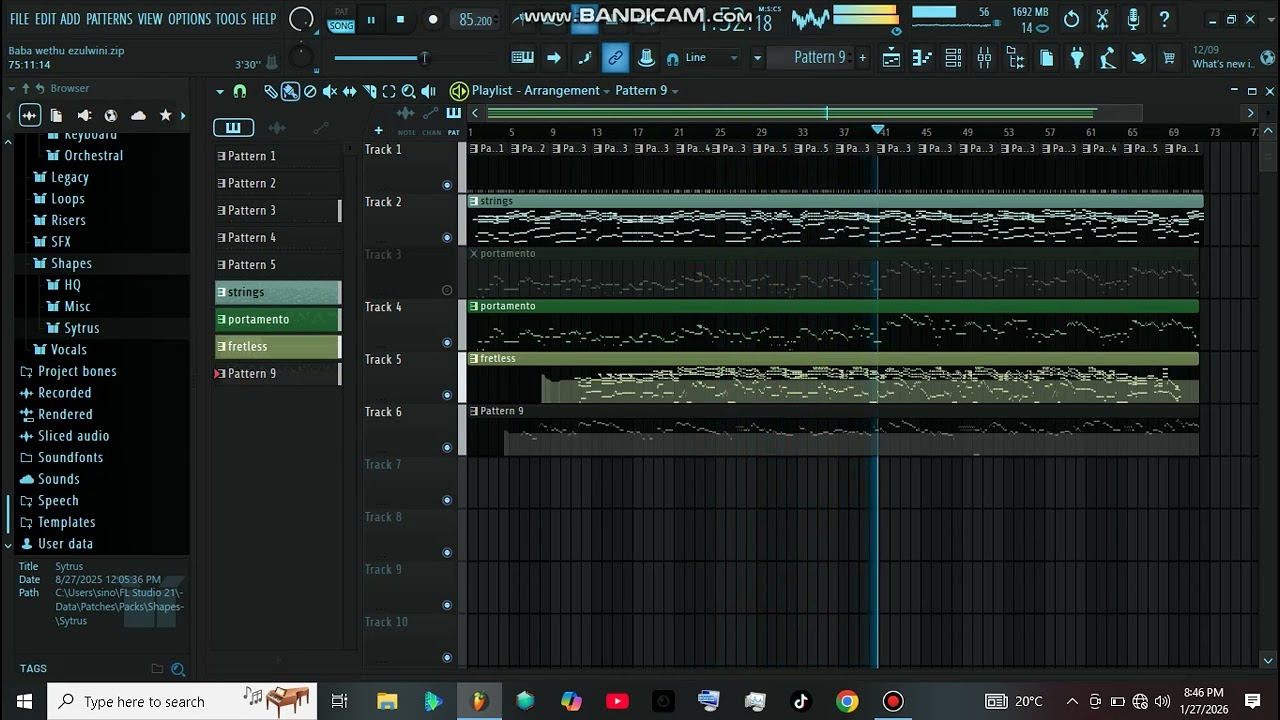Open the plugin picker plug icon
The image size is (1280, 720).
point(1077,58)
